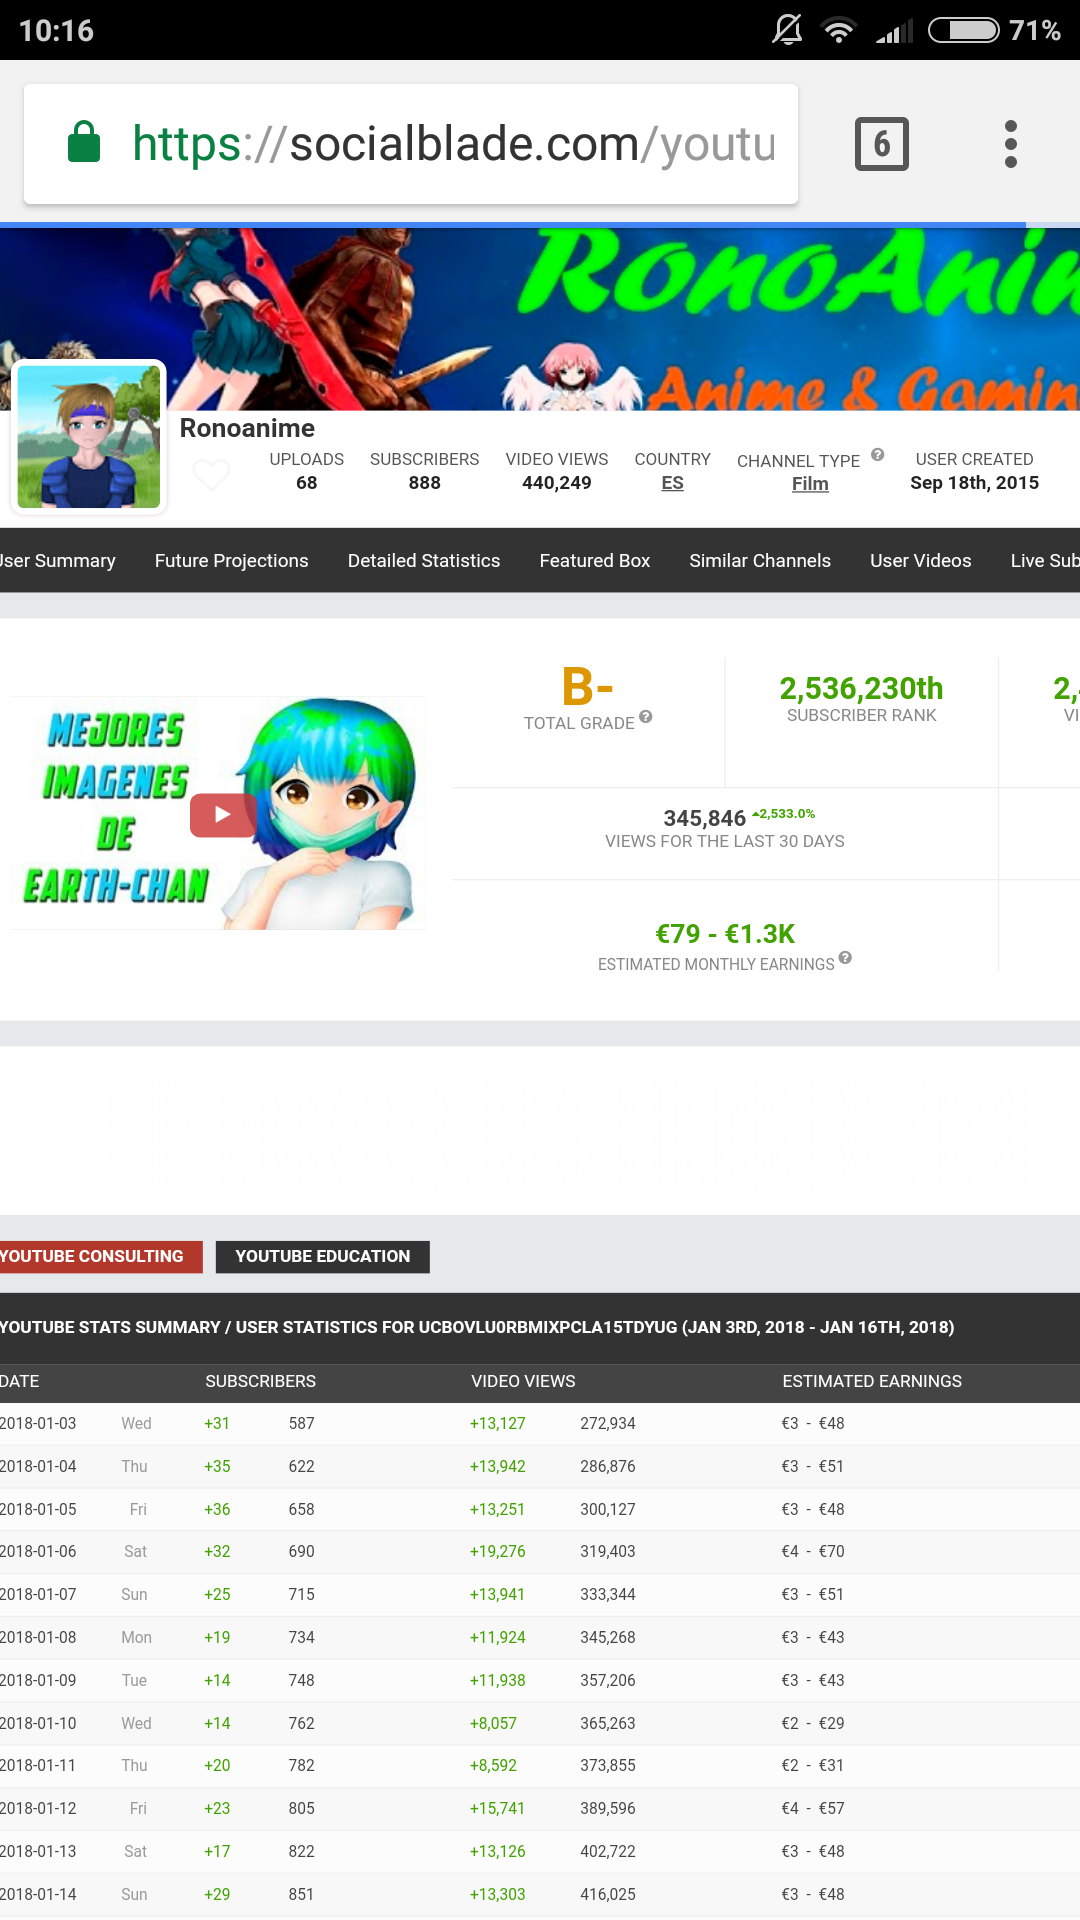Open the Live Sub tab
The height and width of the screenshot is (1920, 1080).
pos(1045,561)
